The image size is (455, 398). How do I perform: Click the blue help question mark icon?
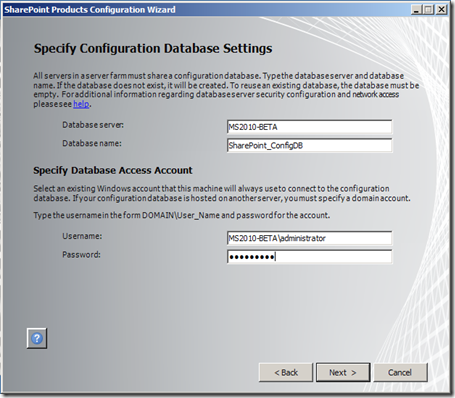coord(37,338)
